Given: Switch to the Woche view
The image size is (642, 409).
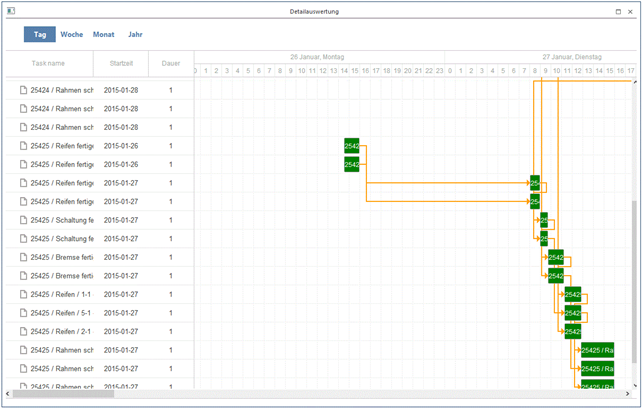Looking at the screenshot, I should click(71, 34).
